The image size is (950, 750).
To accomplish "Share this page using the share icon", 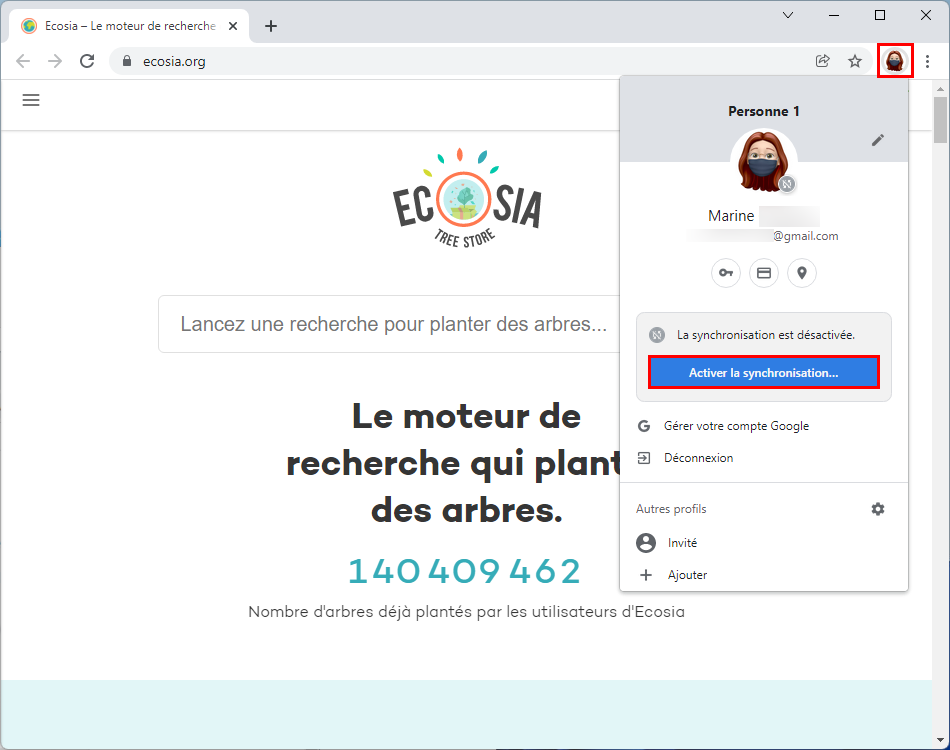I will point(822,61).
